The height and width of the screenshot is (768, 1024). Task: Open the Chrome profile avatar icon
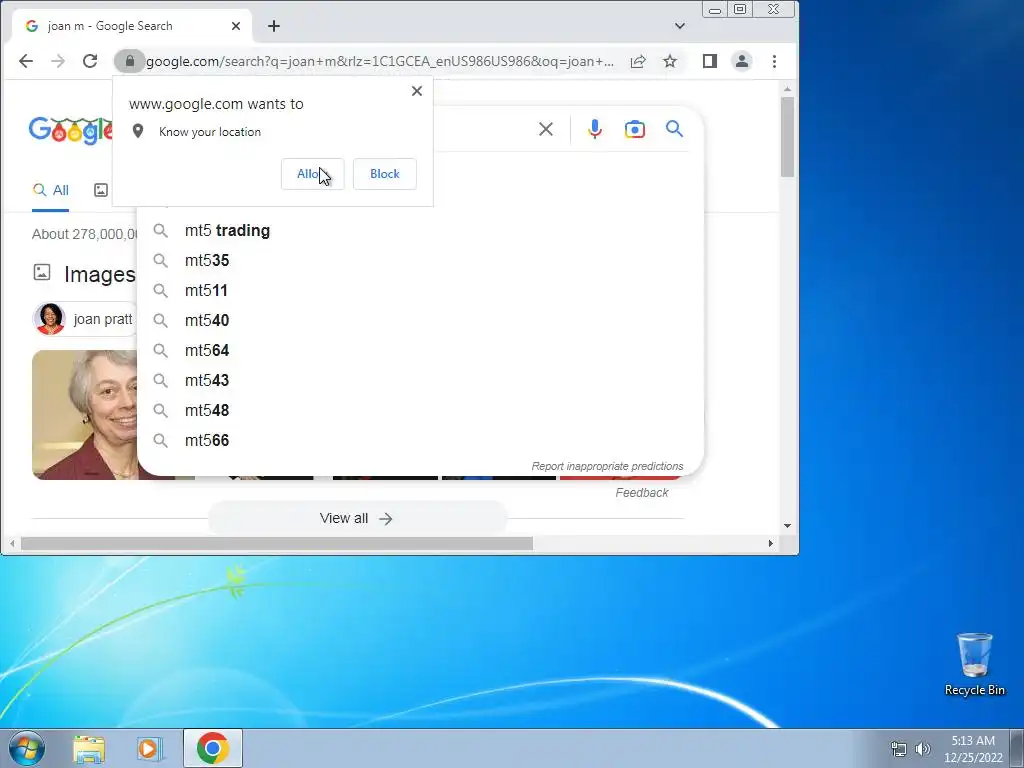click(x=742, y=61)
